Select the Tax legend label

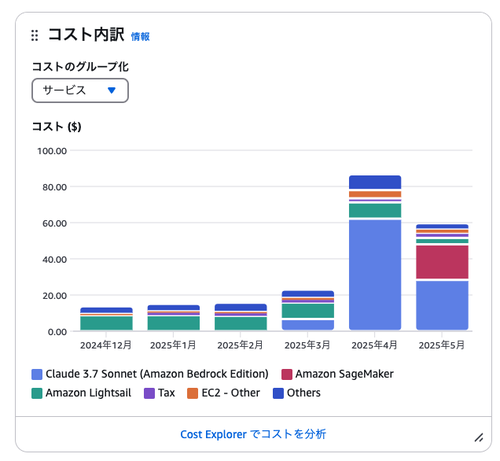pyautogui.click(x=166, y=393)
